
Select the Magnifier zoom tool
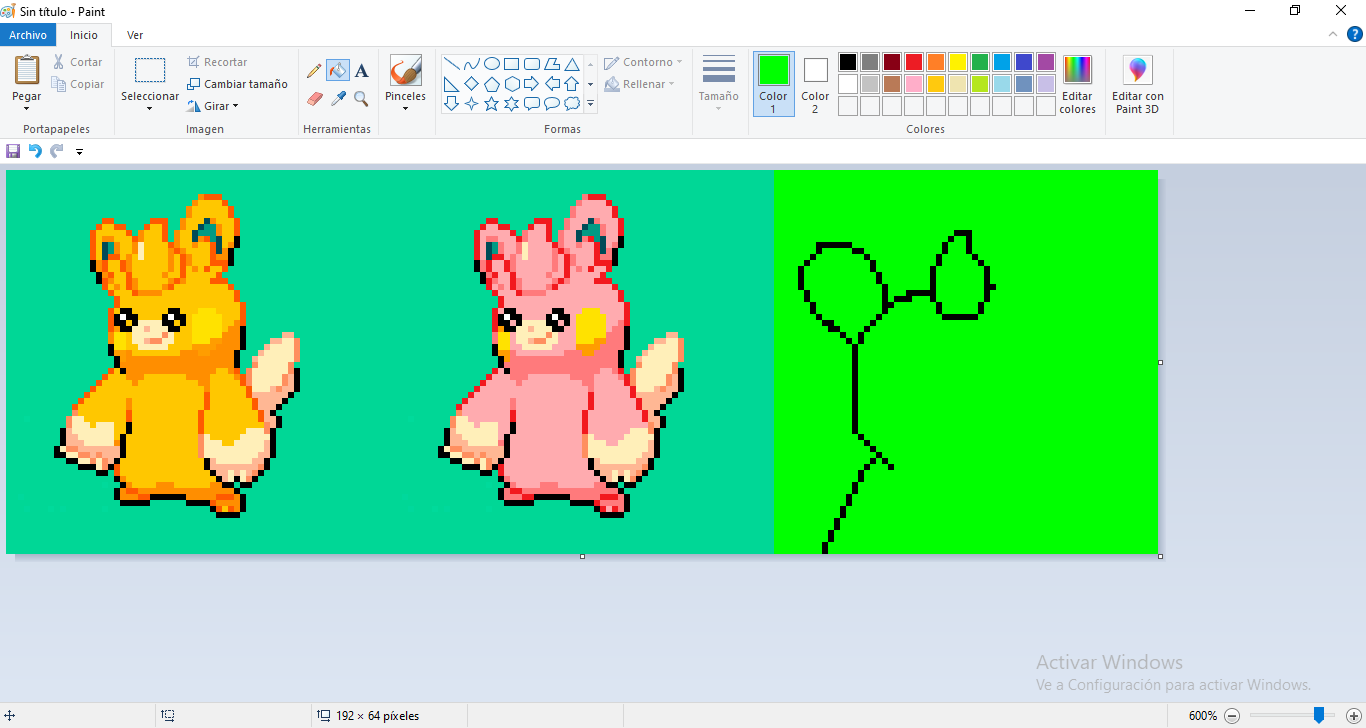(x=361, y=99)
